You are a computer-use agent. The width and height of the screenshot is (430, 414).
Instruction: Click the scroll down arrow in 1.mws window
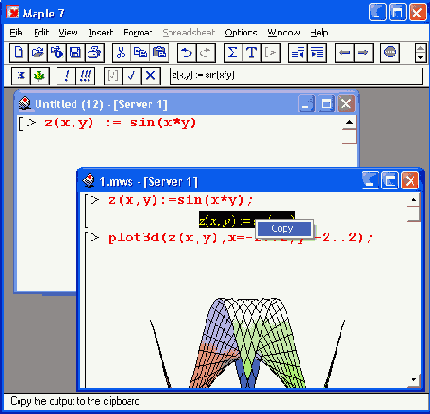[x=414, y=380]
